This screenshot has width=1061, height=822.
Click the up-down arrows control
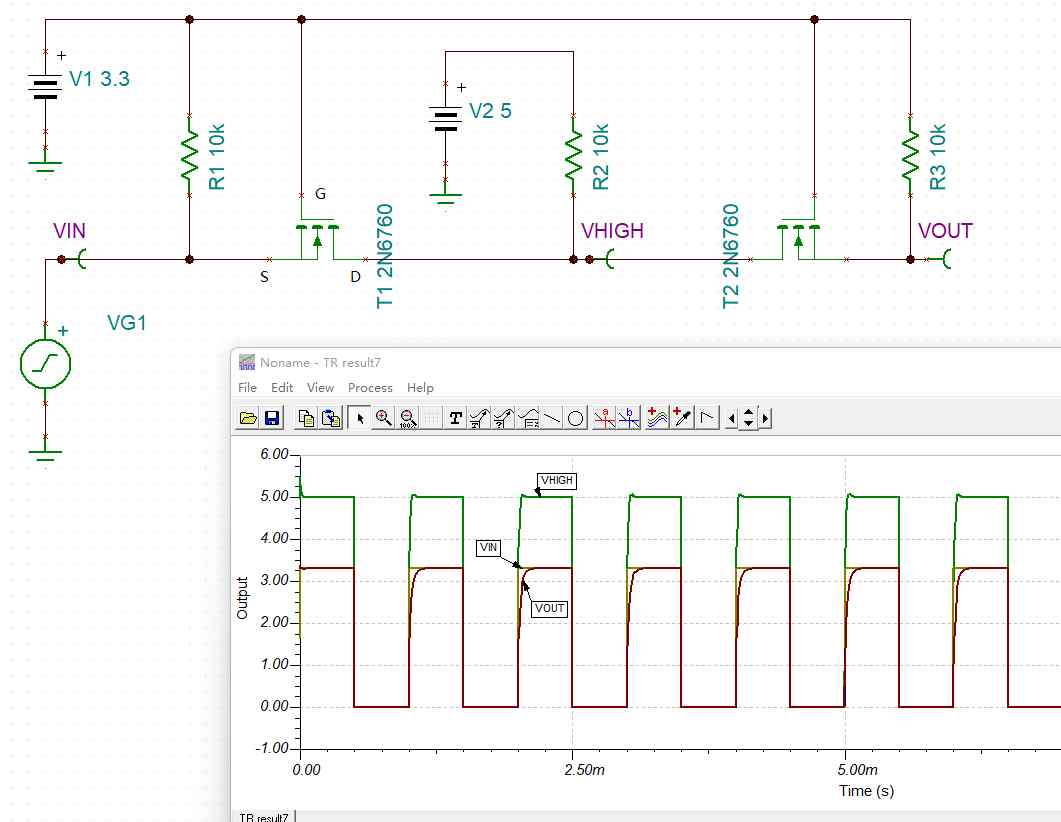pos(748,418)
